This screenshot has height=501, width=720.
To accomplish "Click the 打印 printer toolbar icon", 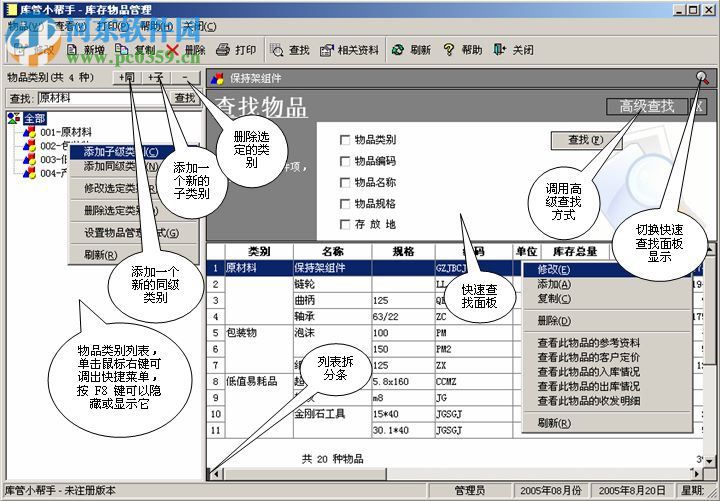I will [223, 50].
